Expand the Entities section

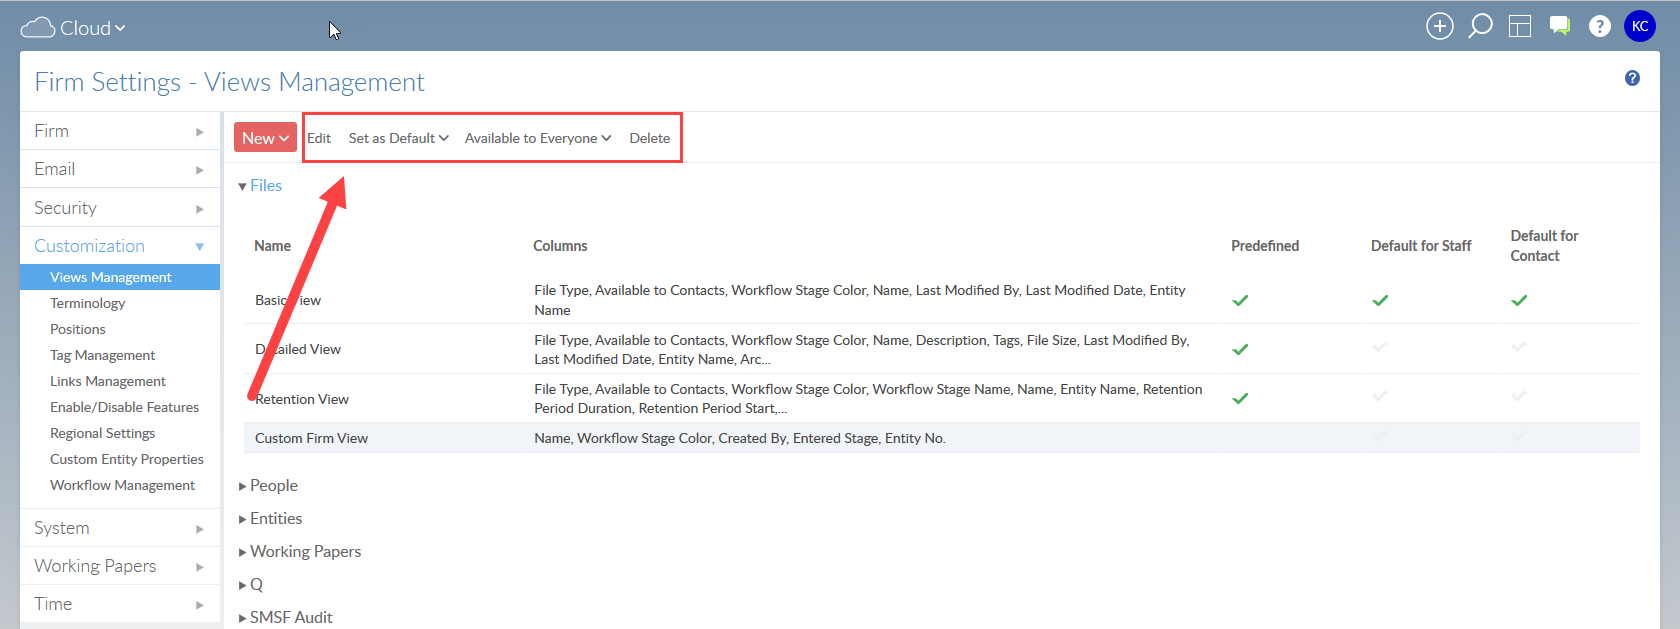270,519
